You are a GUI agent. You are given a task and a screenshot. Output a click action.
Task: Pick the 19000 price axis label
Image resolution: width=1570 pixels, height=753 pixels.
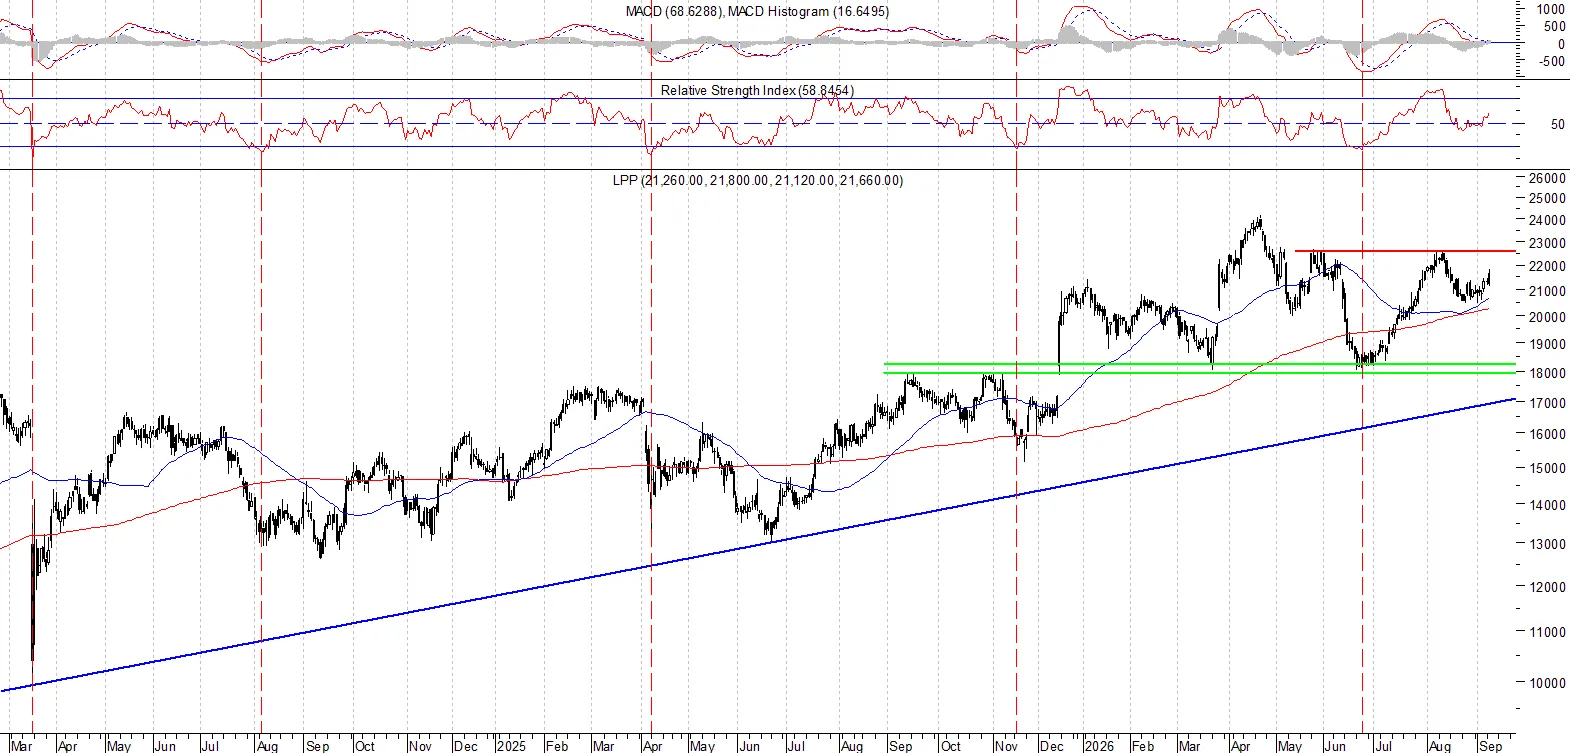click(x=1547, y=344)
